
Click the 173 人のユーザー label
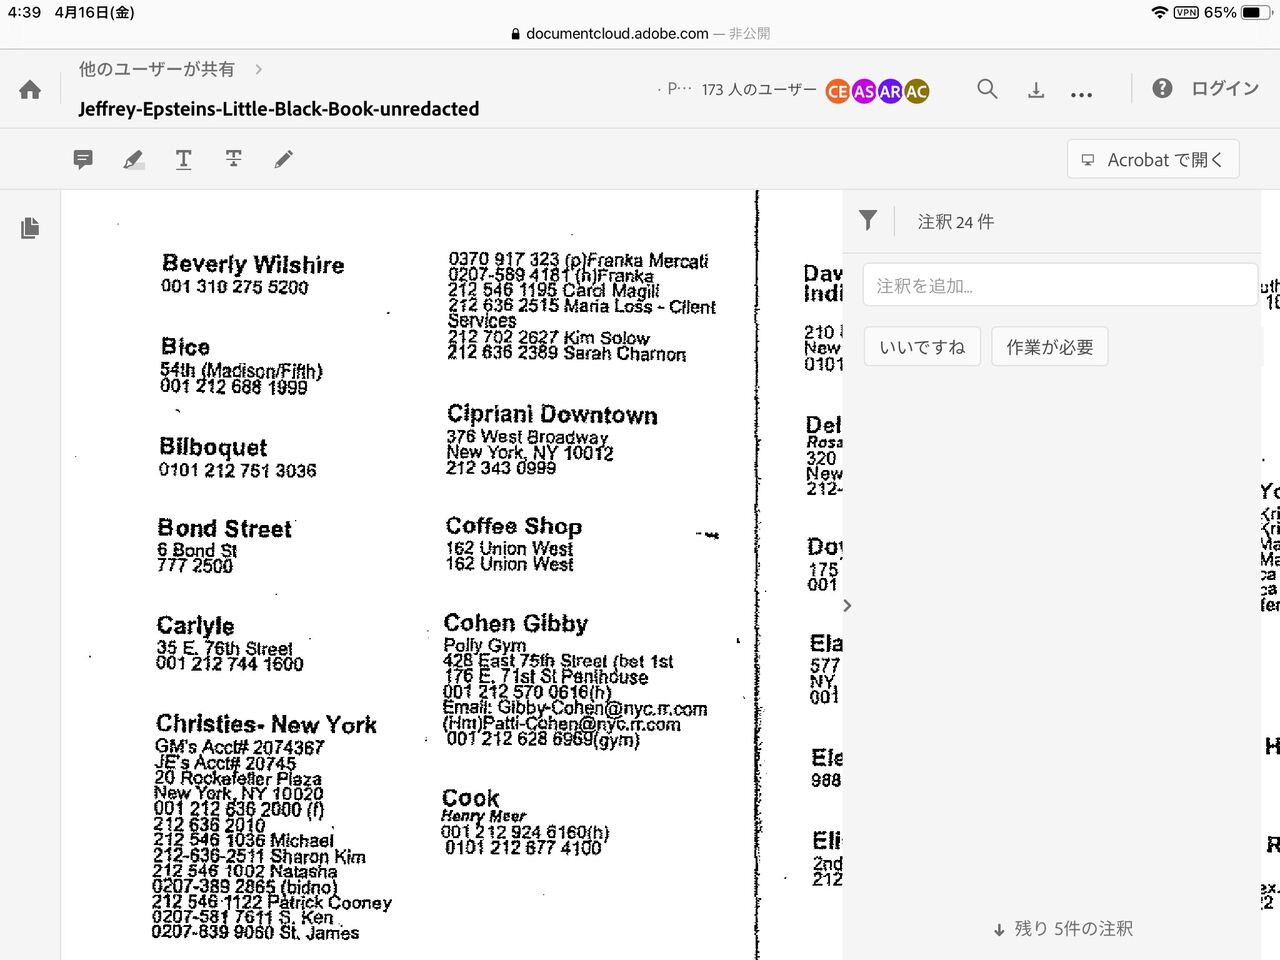[x=759, y=90]
